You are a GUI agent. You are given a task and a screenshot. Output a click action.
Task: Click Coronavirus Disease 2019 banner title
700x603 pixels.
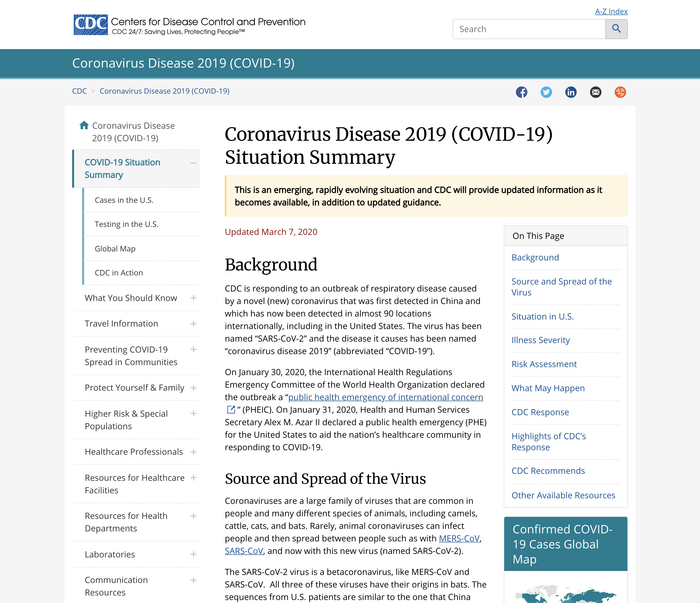point(183,63)
